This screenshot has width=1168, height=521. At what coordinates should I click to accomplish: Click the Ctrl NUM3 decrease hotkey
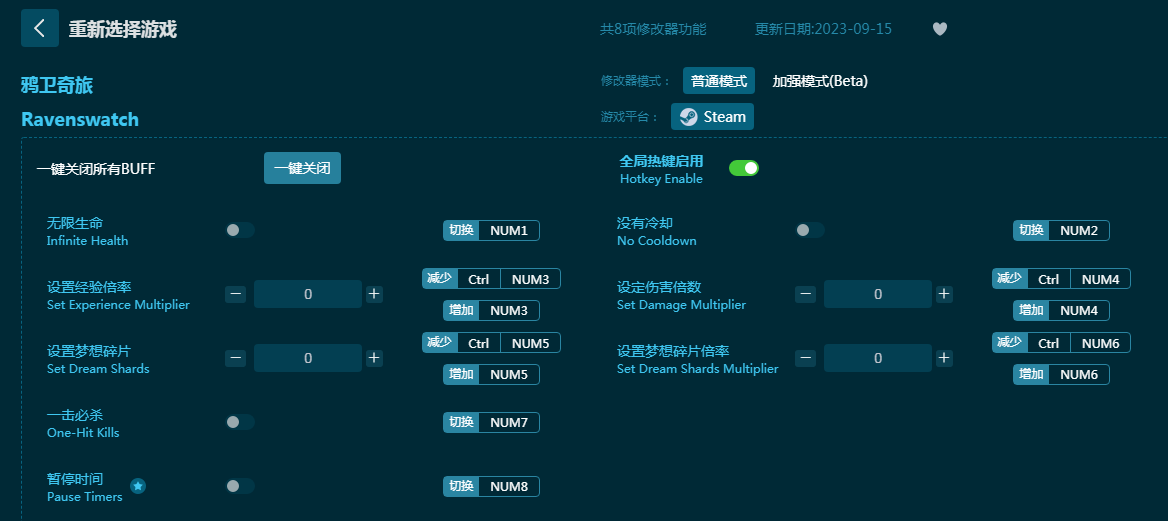492,279
